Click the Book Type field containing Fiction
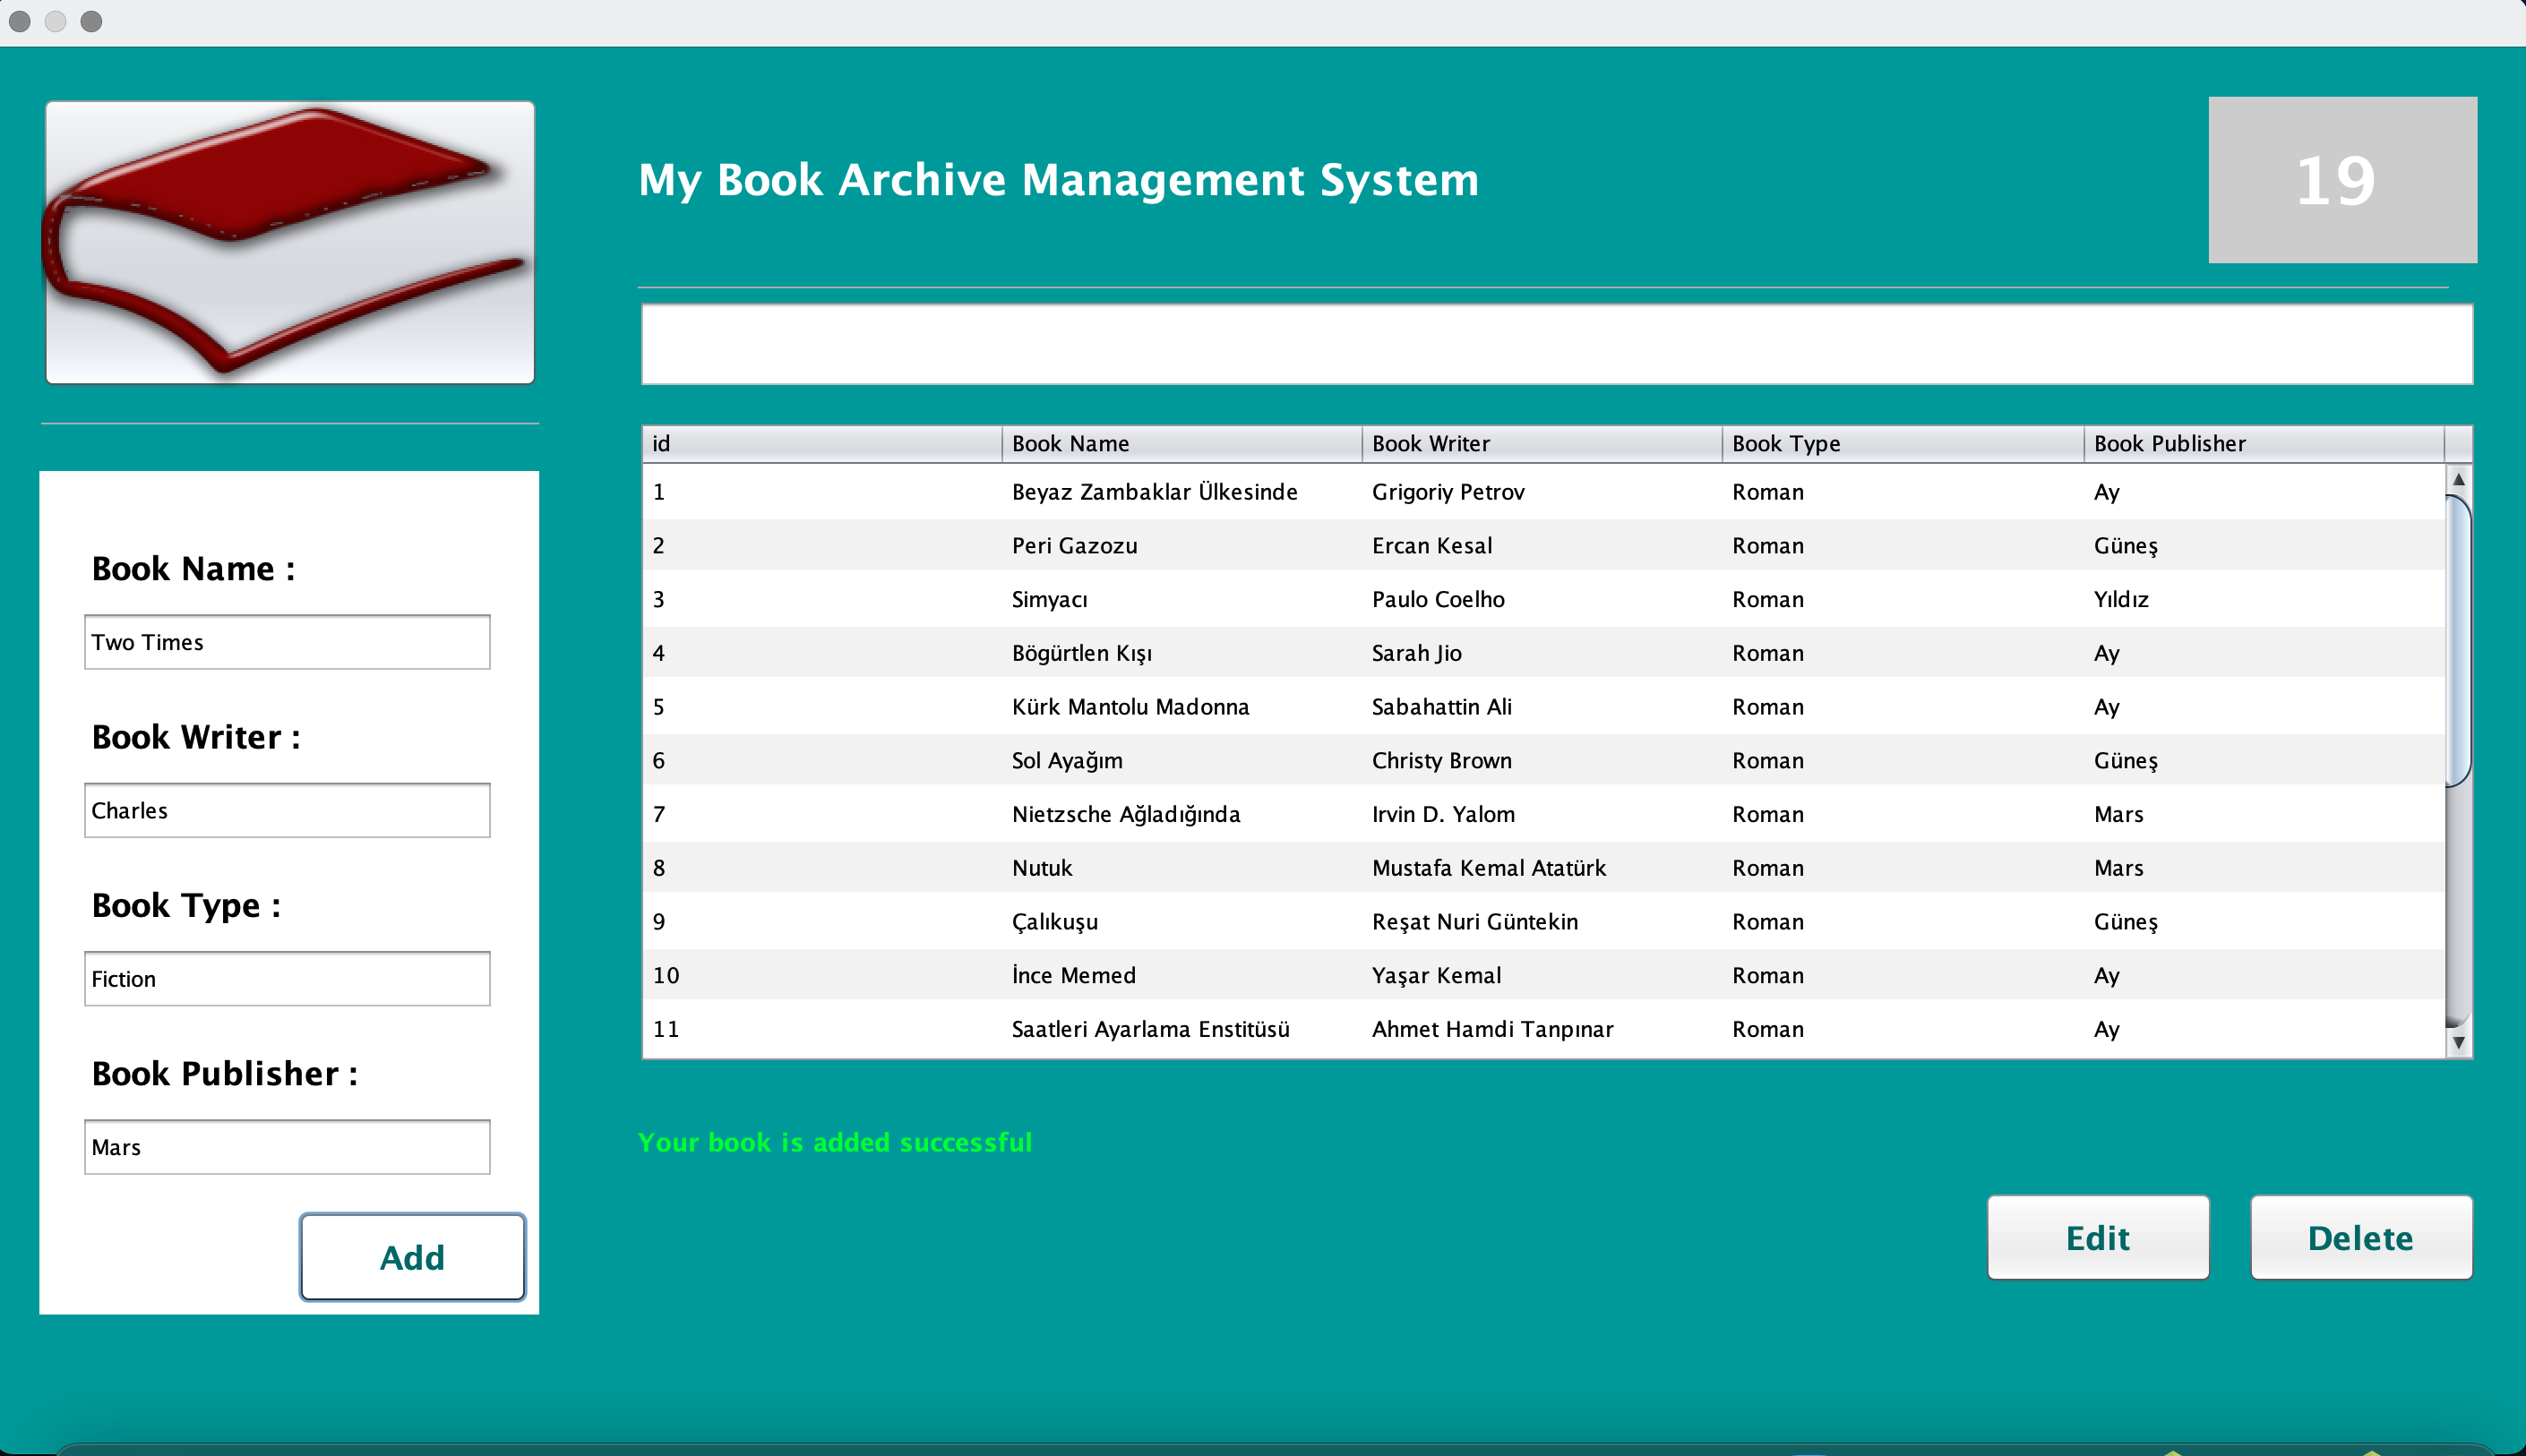The height and width of the screenshot is (1456, 2526). (x=287, y=978)
